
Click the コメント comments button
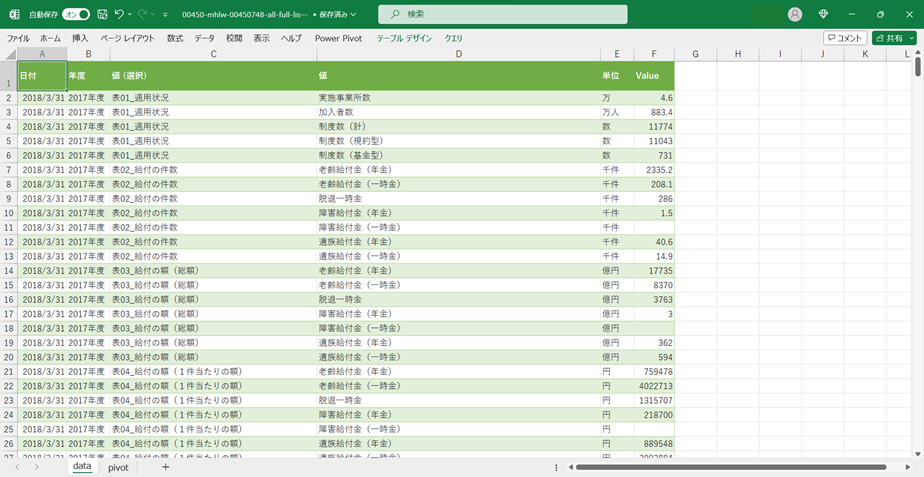845,38
